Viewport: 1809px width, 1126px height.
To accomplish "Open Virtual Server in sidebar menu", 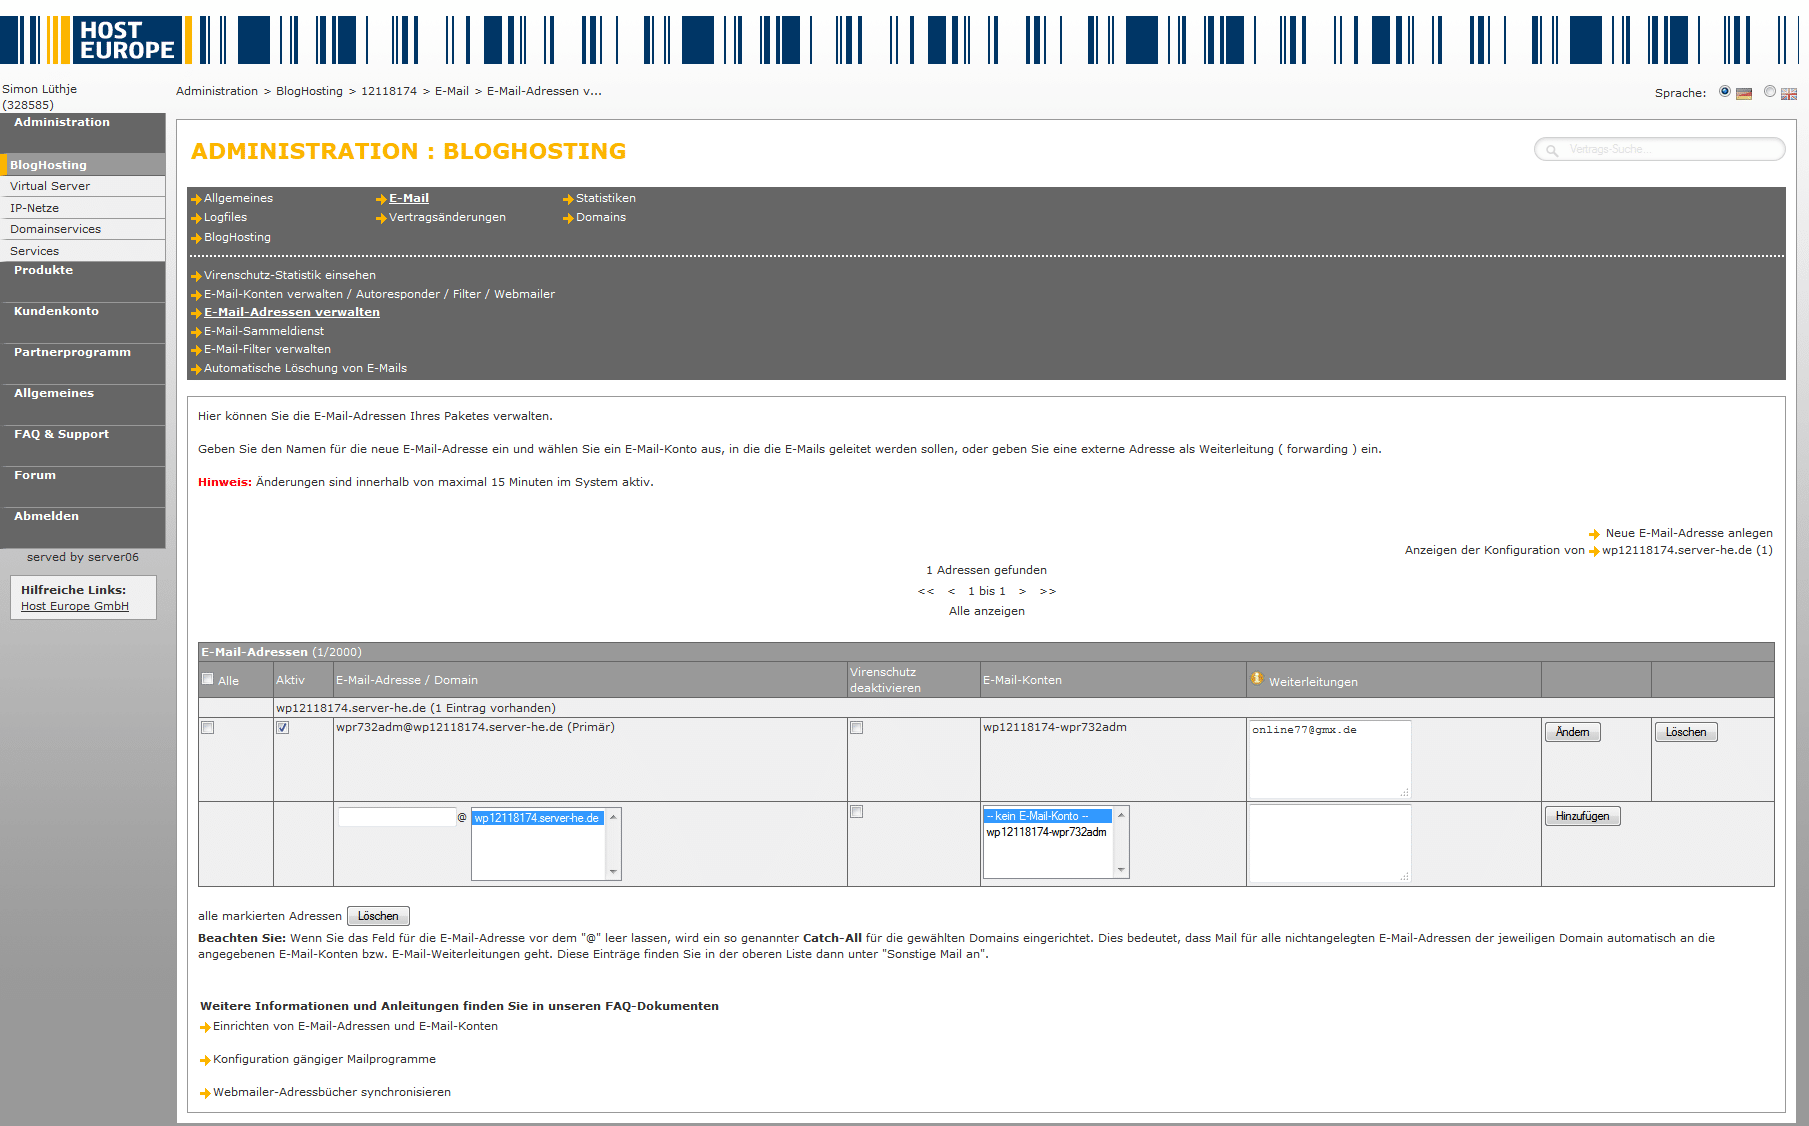I will 50,186.
